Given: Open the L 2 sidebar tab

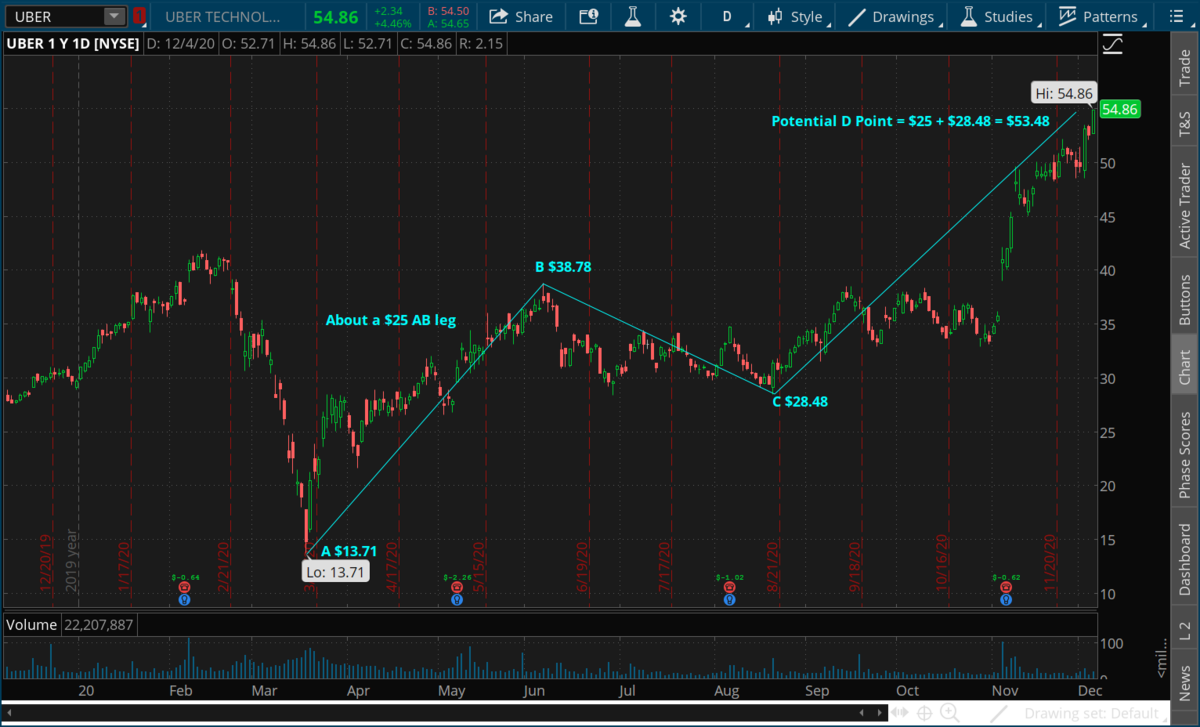Looking at the screenshot, I should 1185,630.
